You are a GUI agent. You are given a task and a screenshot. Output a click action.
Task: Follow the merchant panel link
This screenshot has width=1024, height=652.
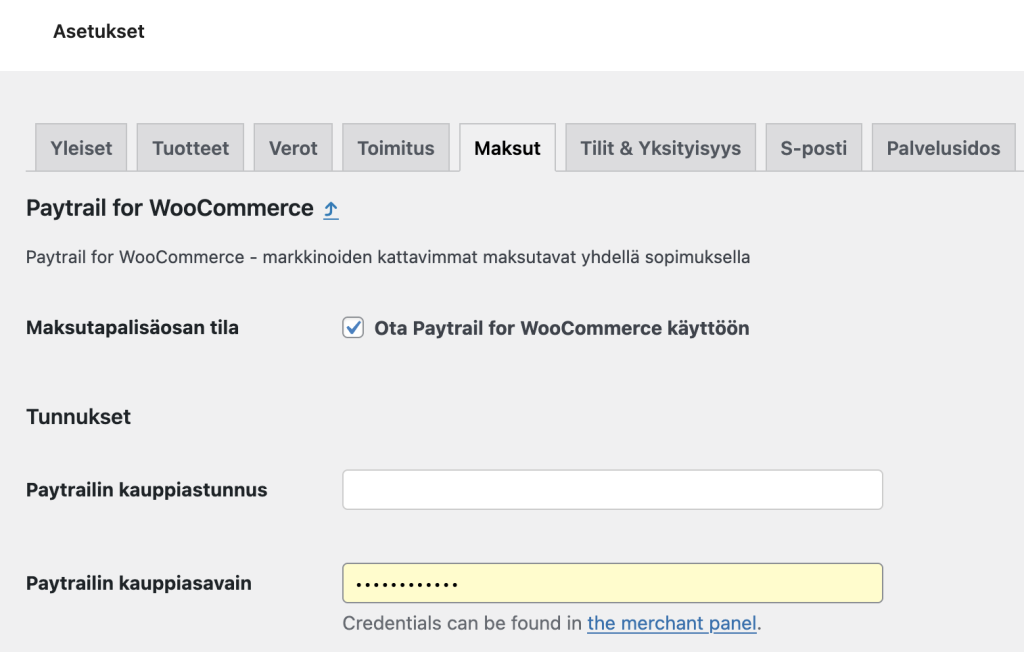click(x=672, y=623)
